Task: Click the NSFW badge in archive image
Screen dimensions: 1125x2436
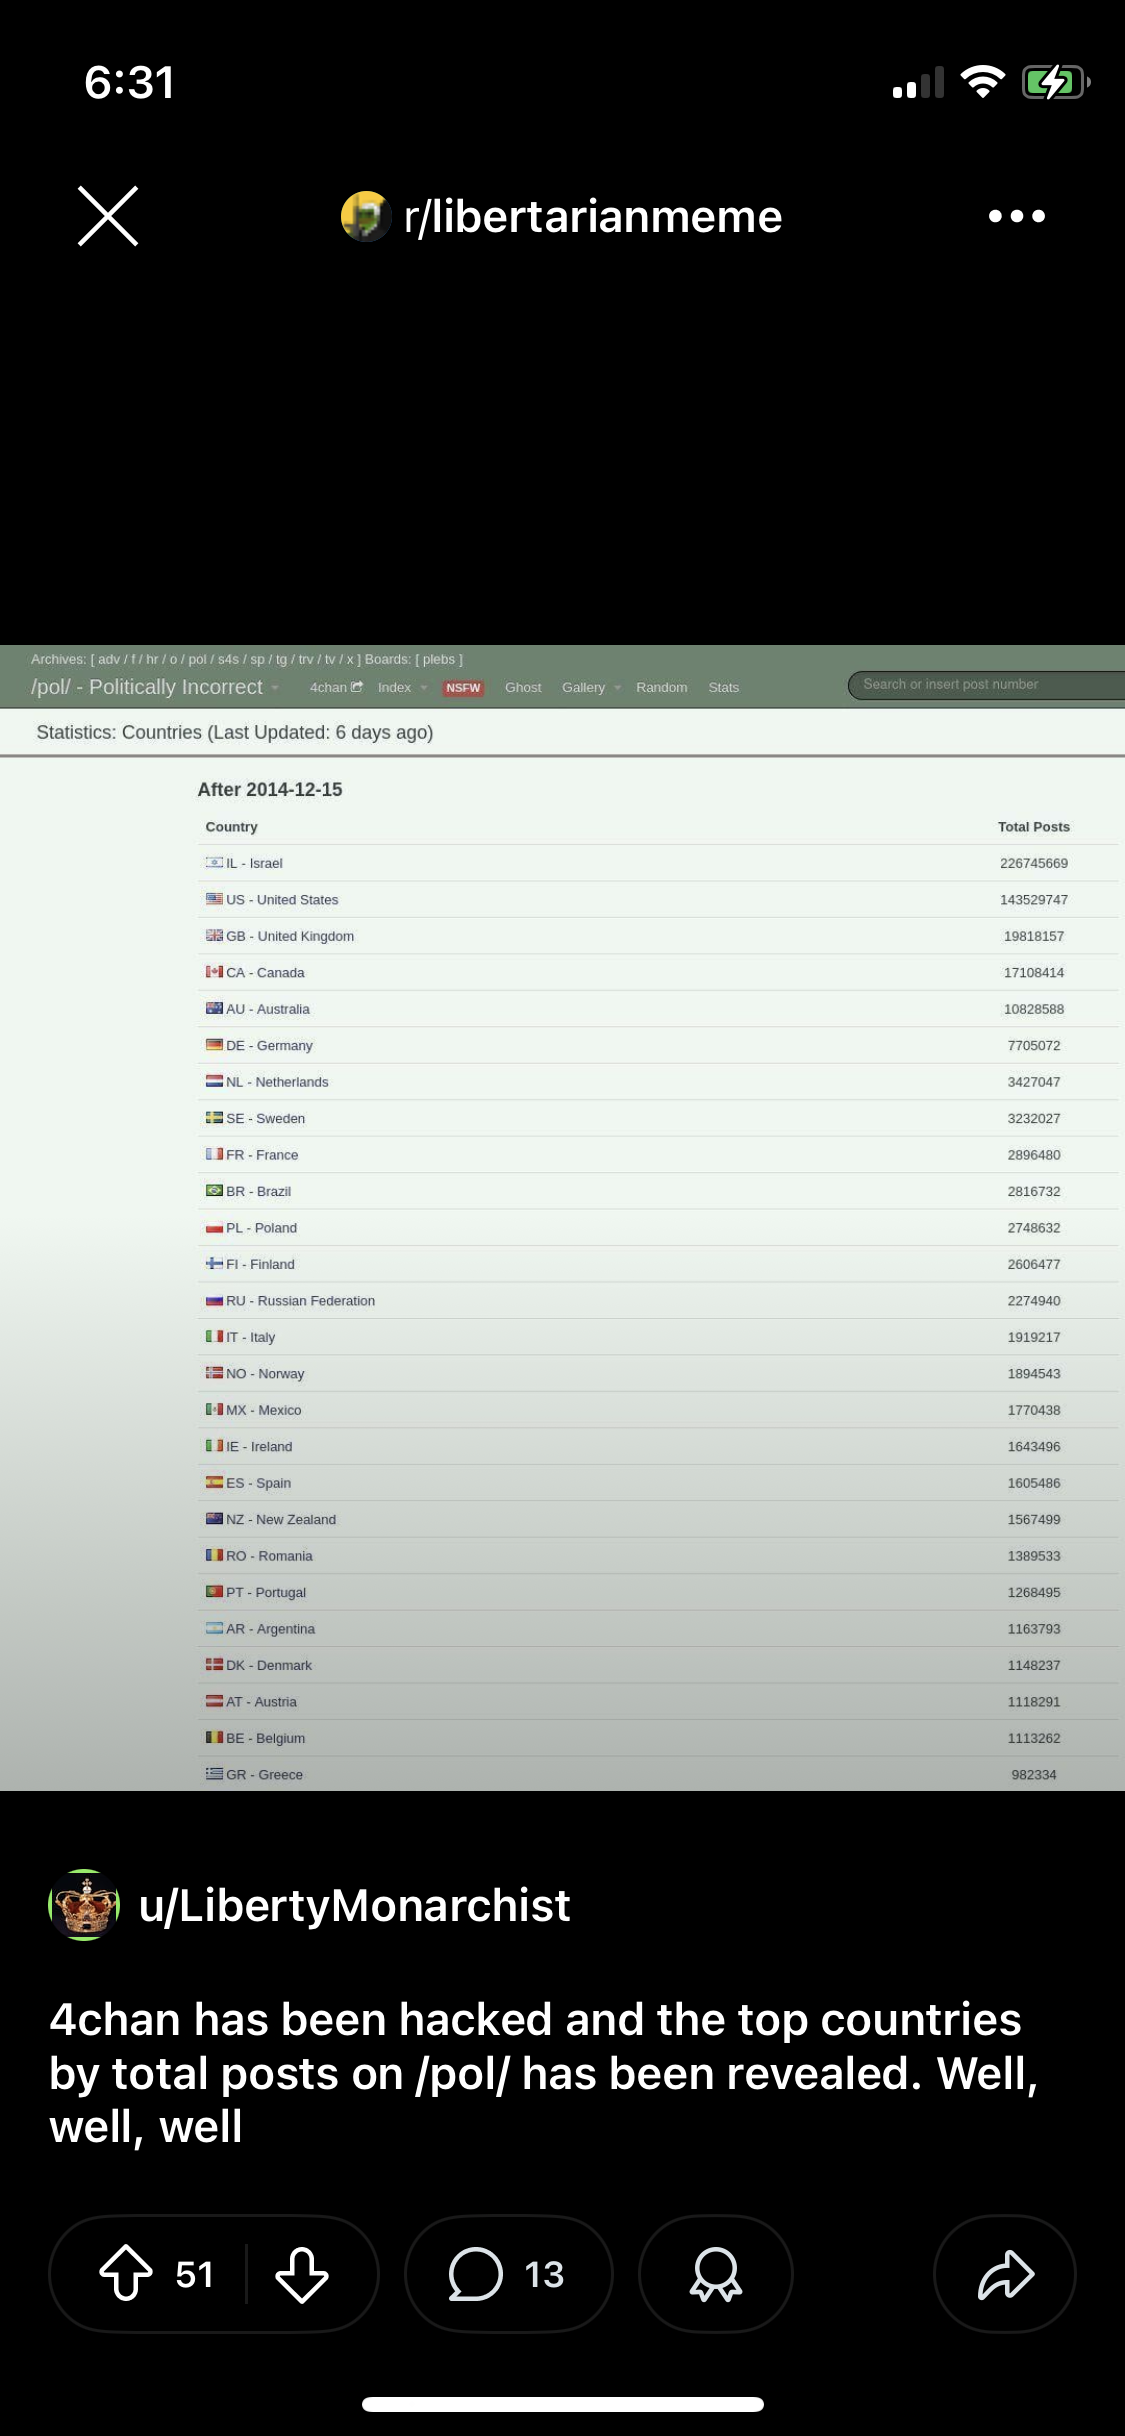Action: pos(463,688)
